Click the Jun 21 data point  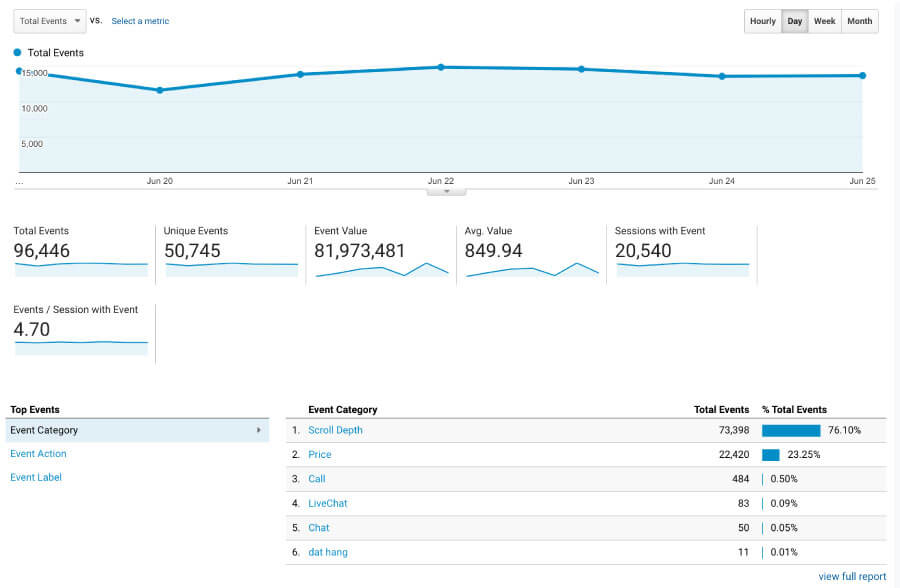tap(300, 74)
